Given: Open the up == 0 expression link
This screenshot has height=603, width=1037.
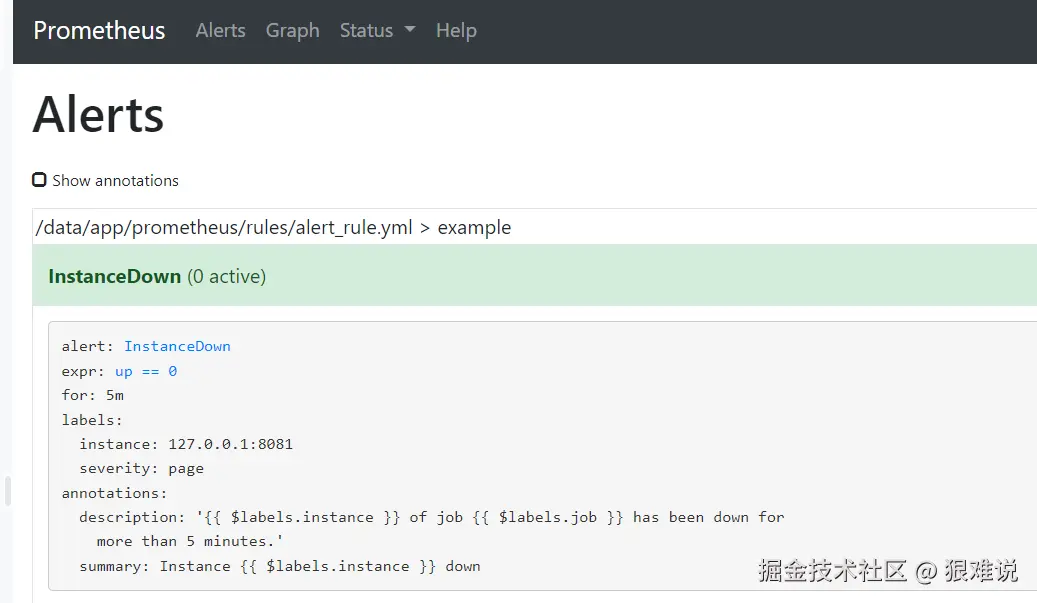Looking at the screenshot, I should [146, 371].
